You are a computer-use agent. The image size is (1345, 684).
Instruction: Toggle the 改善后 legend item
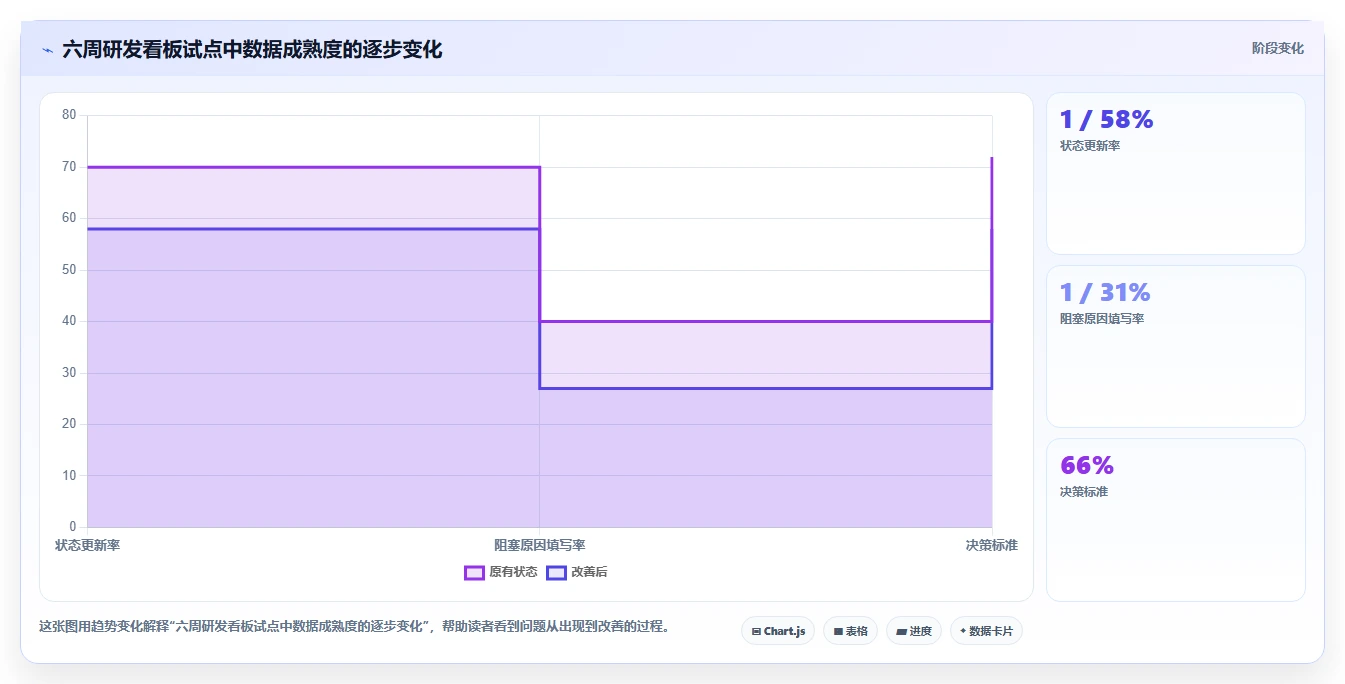[576, 572]
